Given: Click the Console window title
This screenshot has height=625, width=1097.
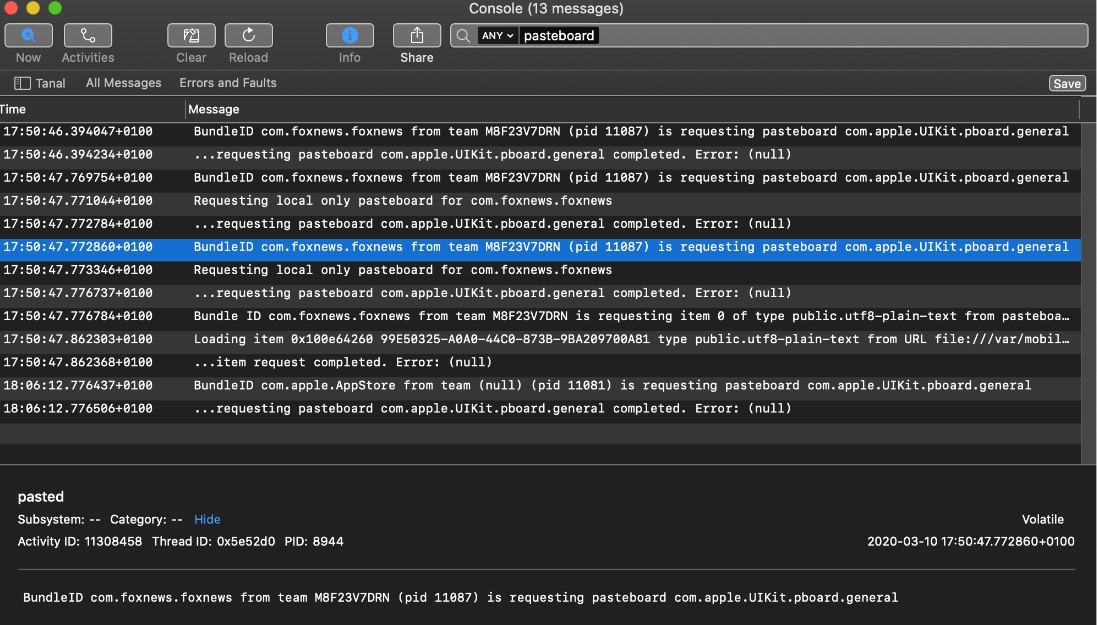Looking at the screenshot, I should point(546,8).
